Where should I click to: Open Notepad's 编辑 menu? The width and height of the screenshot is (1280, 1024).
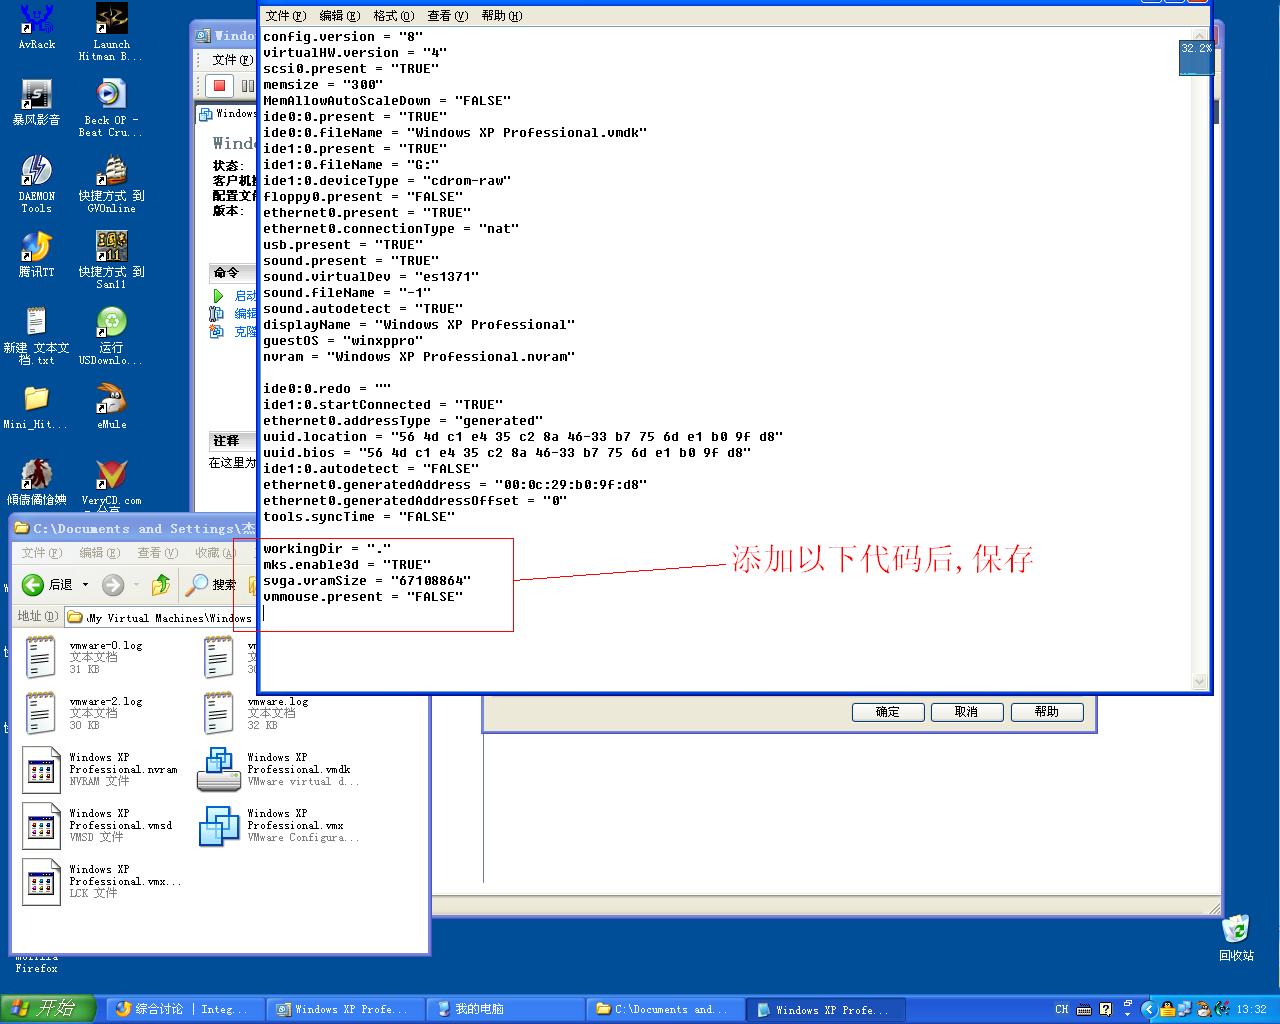point(340,16)
